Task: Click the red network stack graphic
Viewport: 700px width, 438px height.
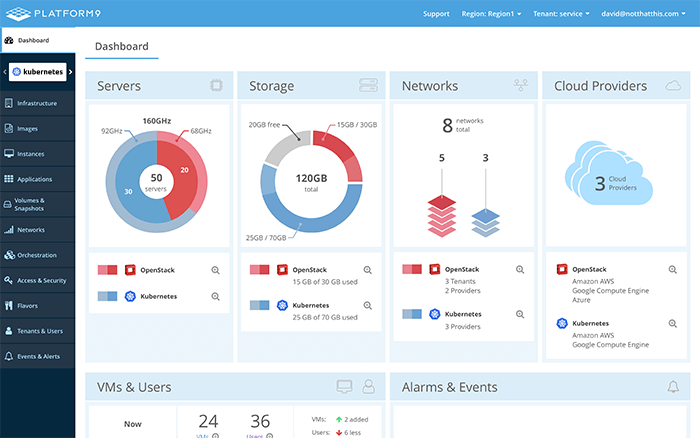Action: tap(442, 216)
